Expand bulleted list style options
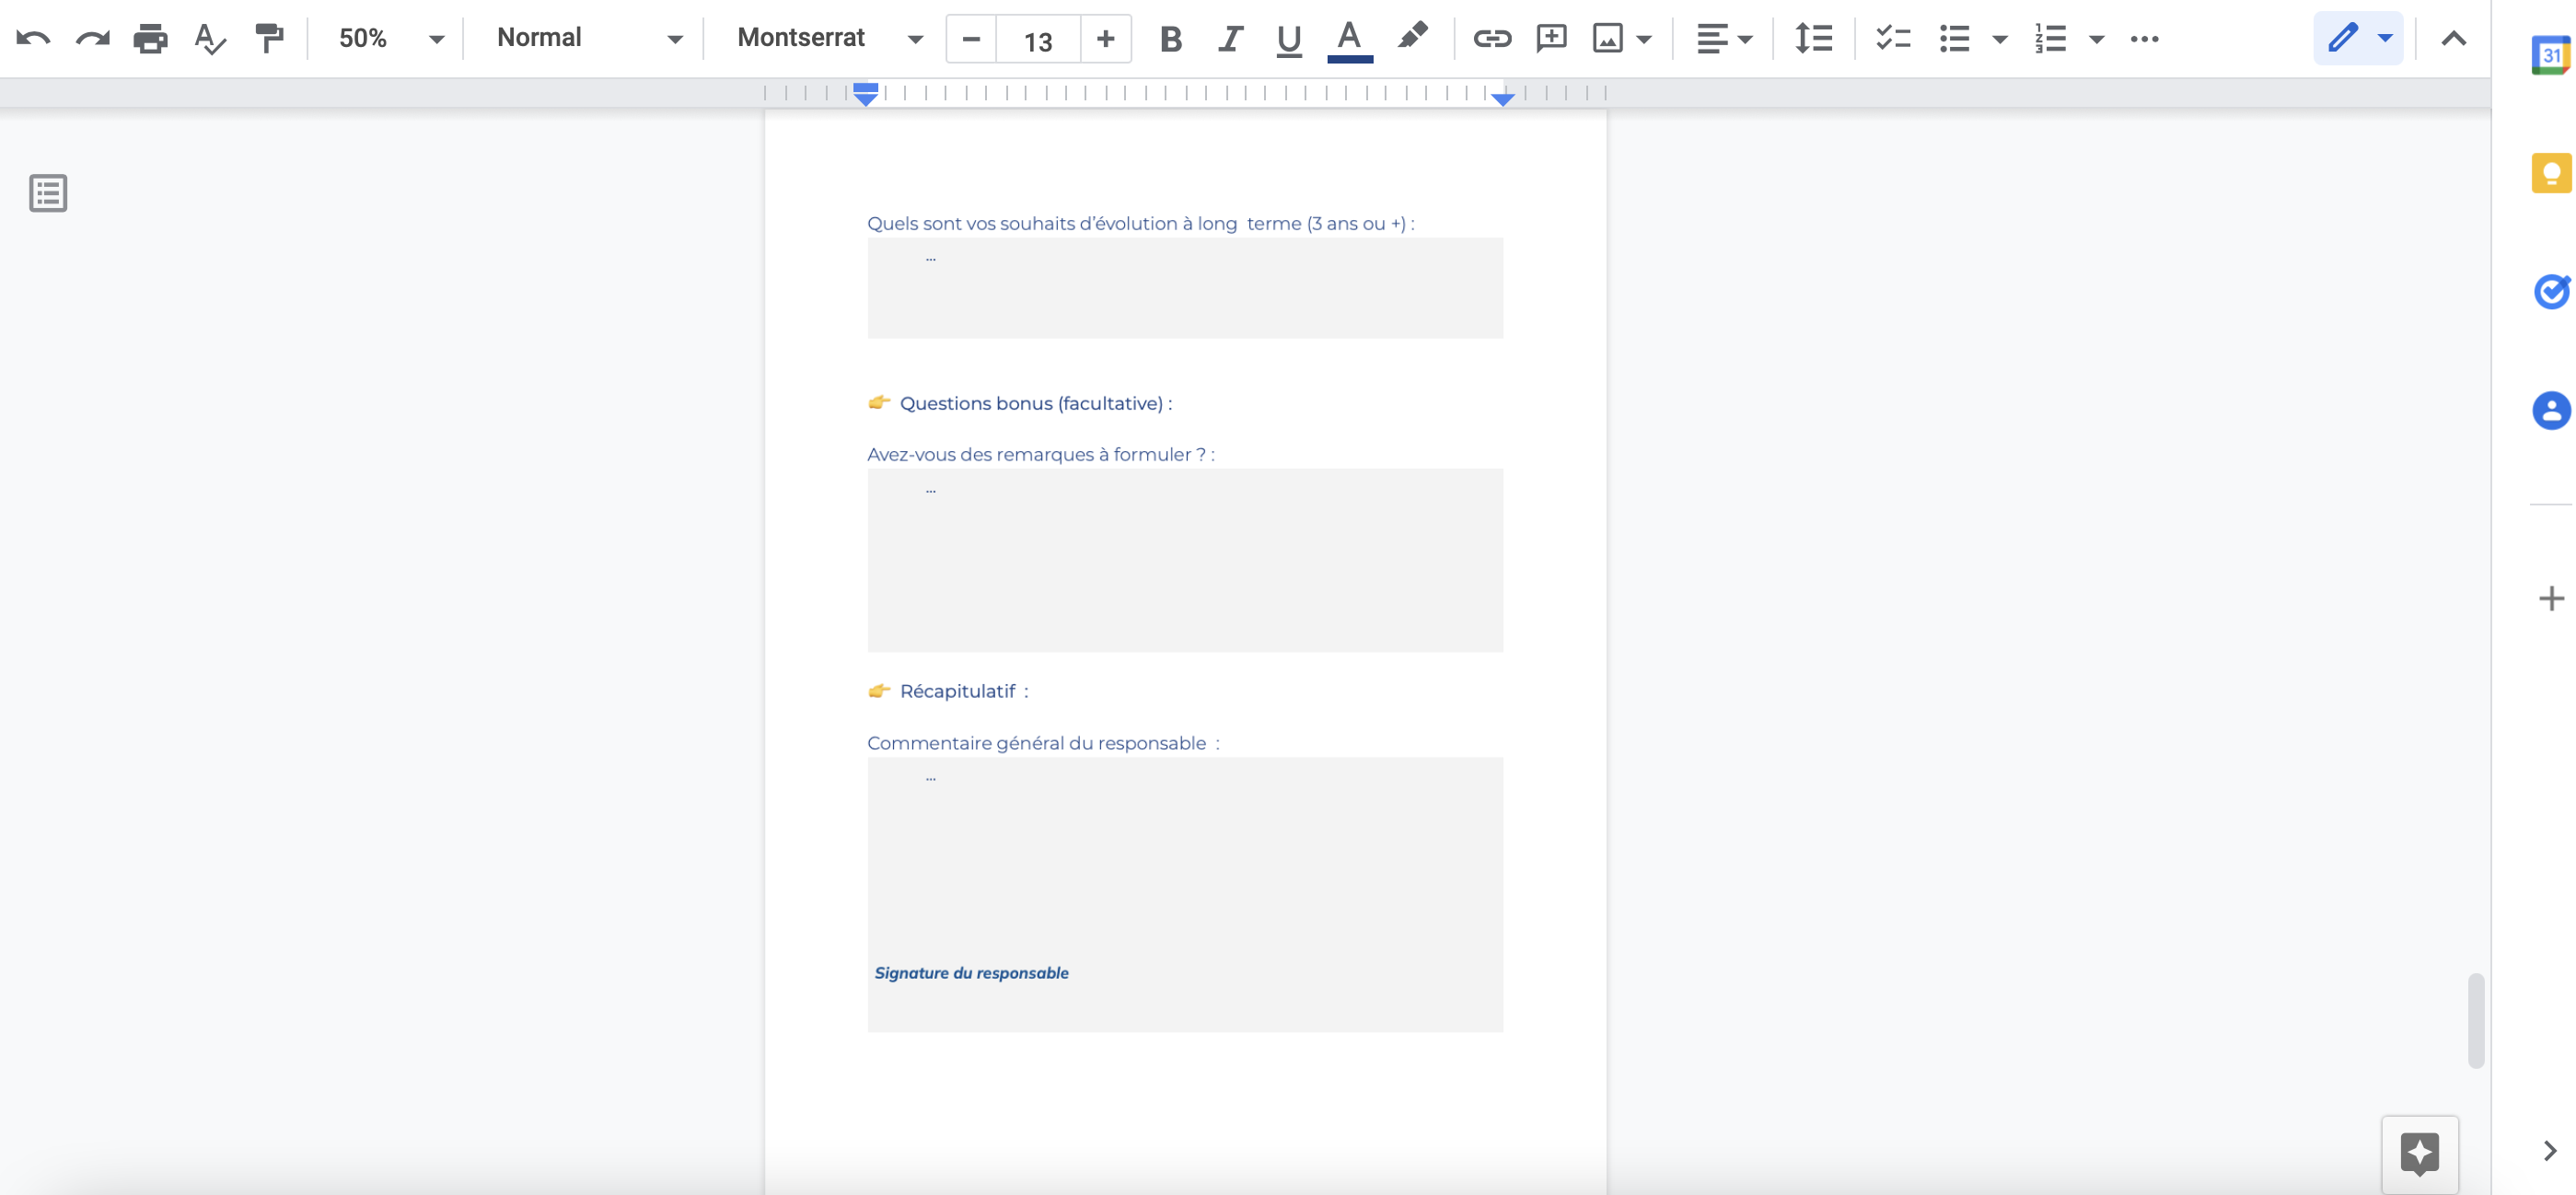Image resolution: width=2576 pixels, height=1195 pixels. pos(2000,40)
